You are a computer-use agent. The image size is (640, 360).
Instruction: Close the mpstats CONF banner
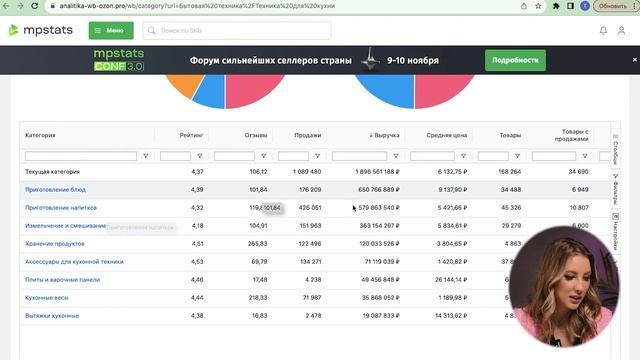point(635,60)
